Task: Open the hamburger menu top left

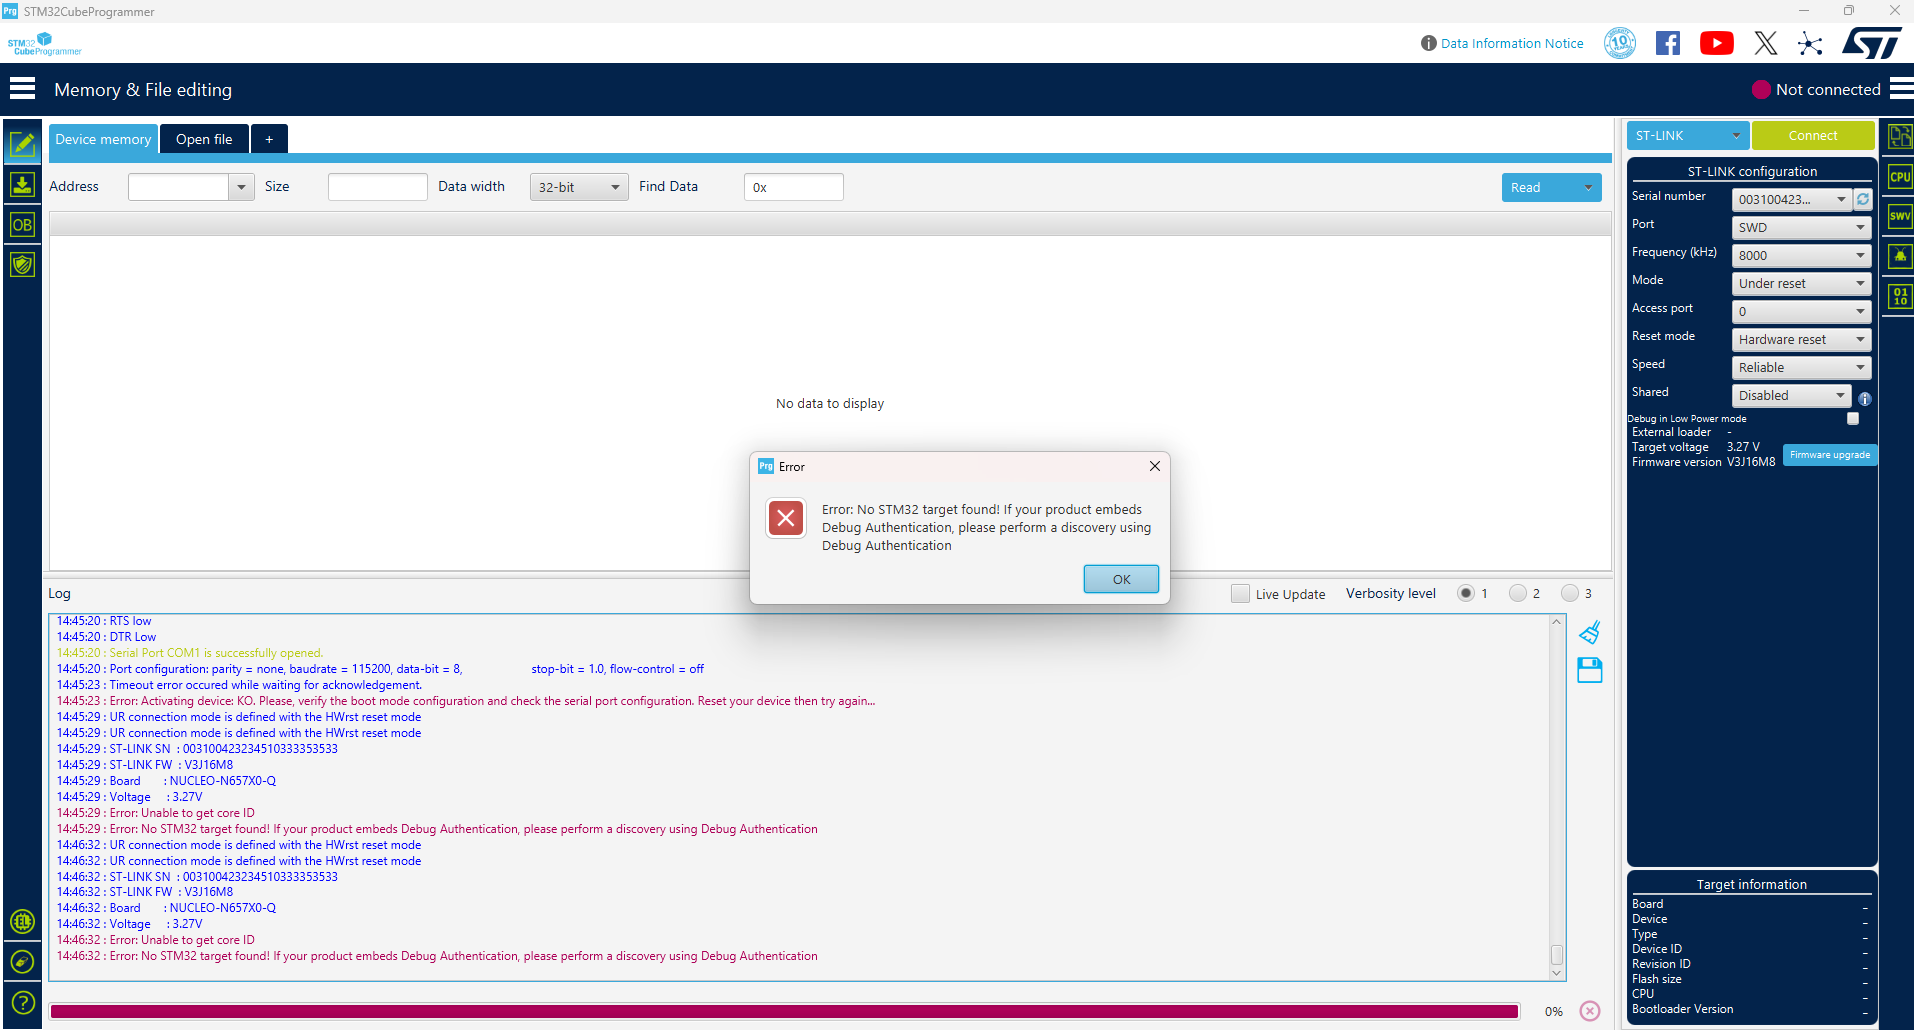Action: [22, 88]
